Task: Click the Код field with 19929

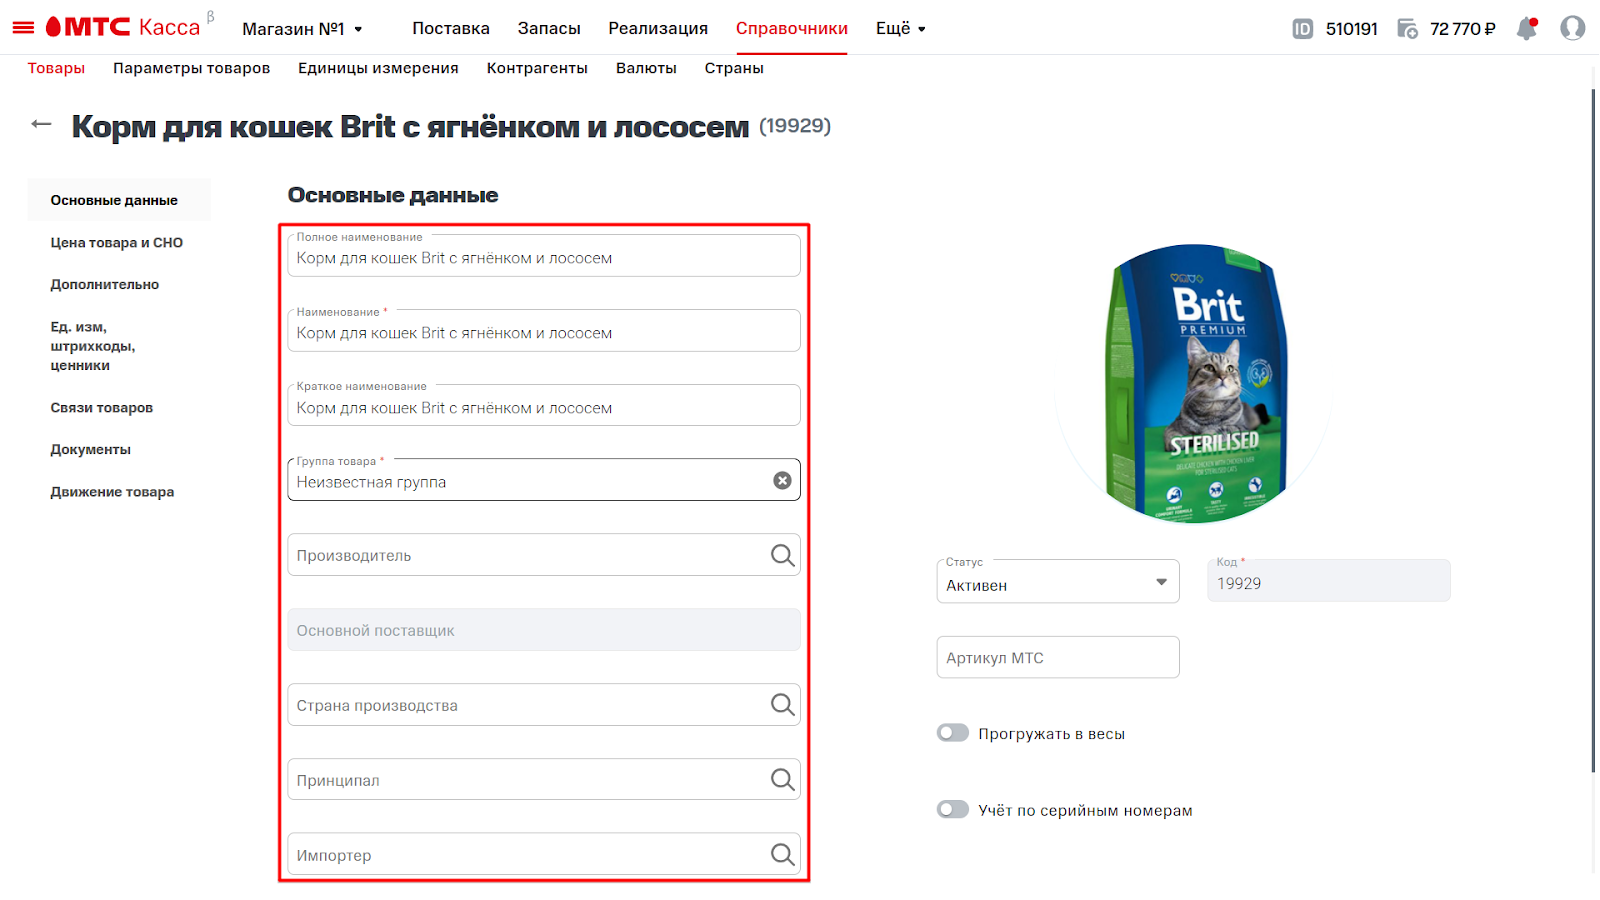Action: pos(1329,581)
